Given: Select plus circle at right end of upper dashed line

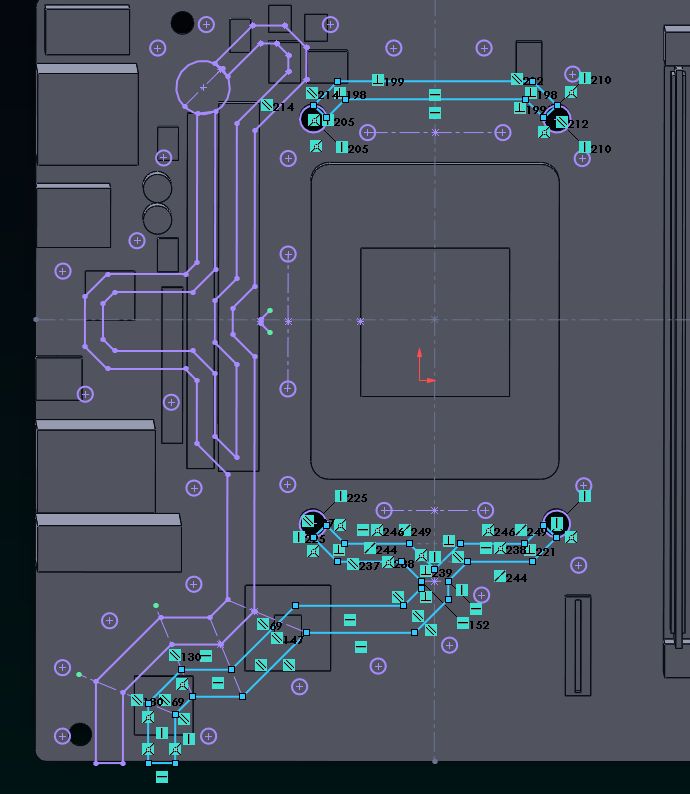Looking at the screenshot, I should click(502, 133).
